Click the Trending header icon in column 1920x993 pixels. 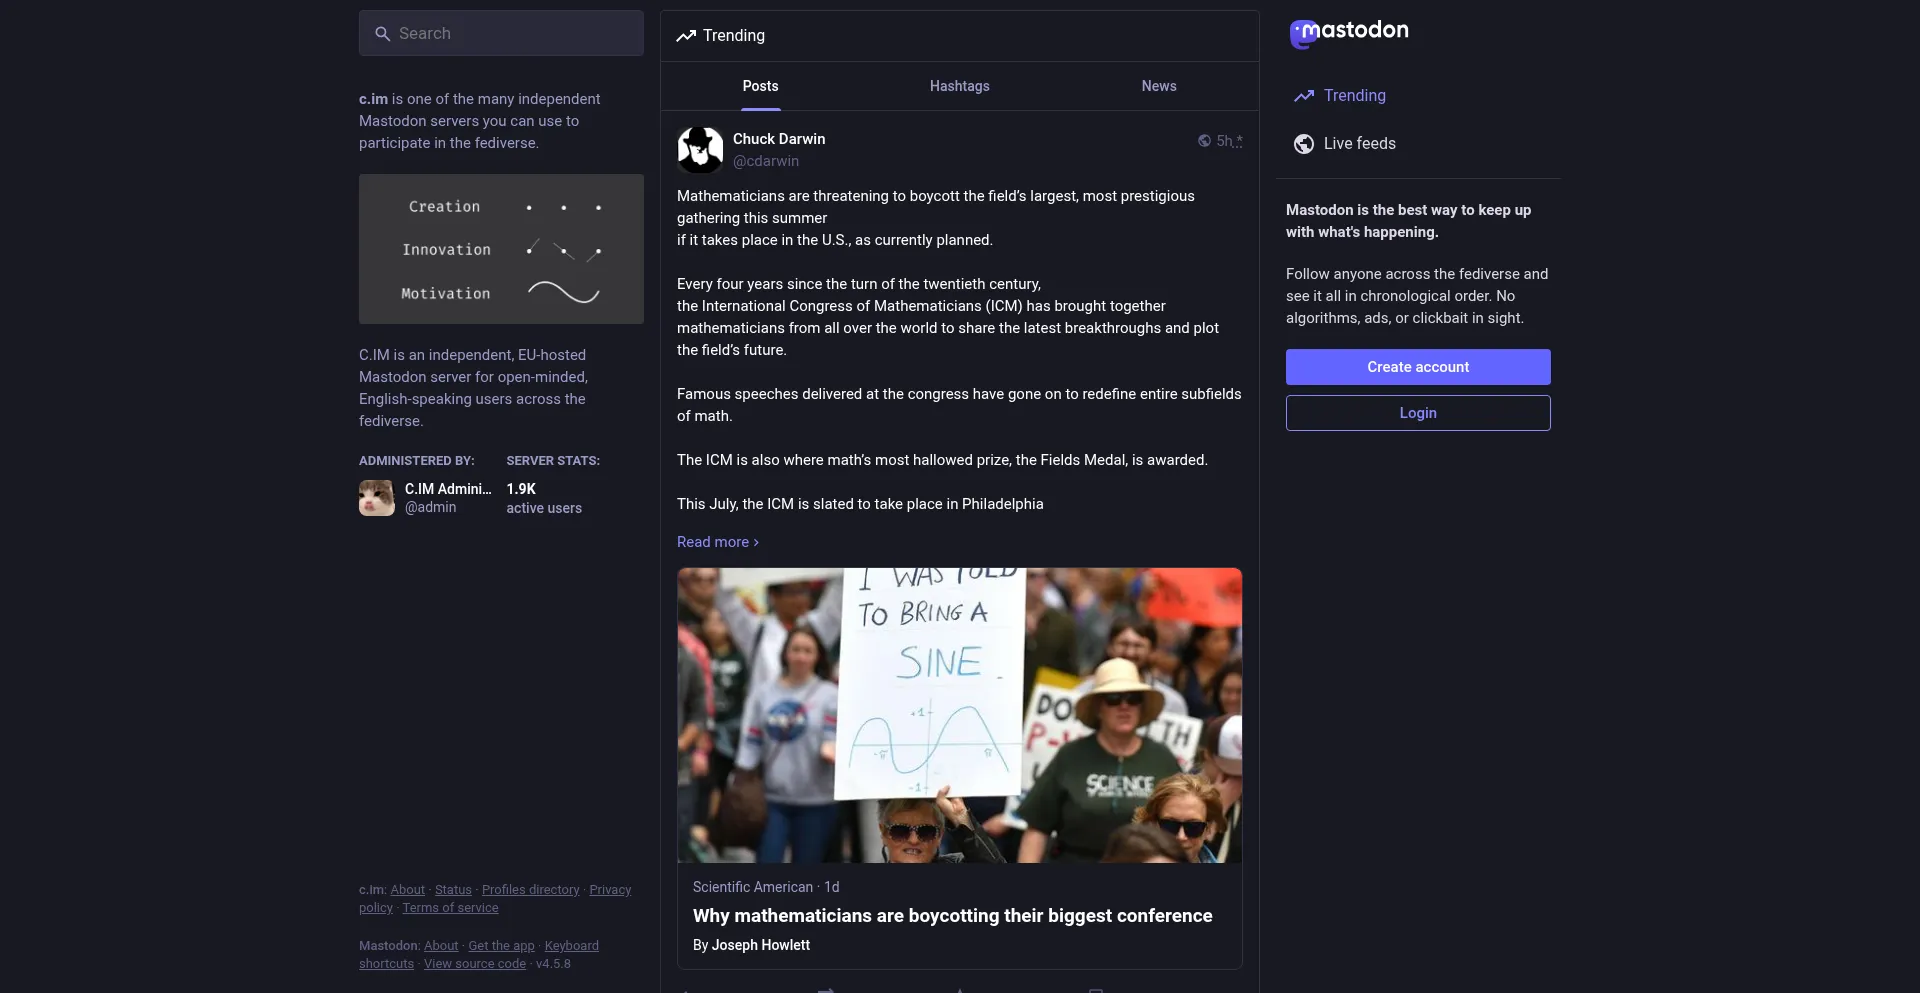pos(686,36)
